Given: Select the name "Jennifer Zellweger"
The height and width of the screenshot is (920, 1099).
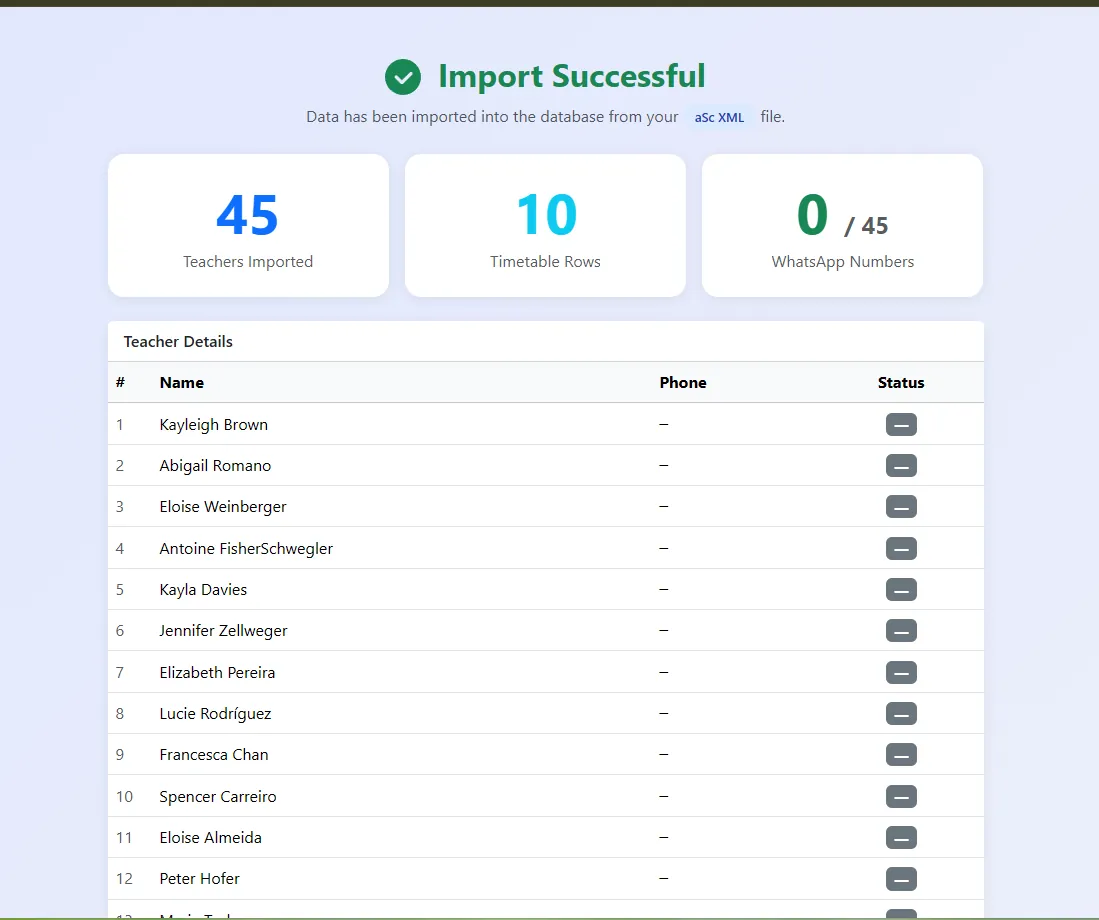Looking at the screenshot, I should (224, 631).
